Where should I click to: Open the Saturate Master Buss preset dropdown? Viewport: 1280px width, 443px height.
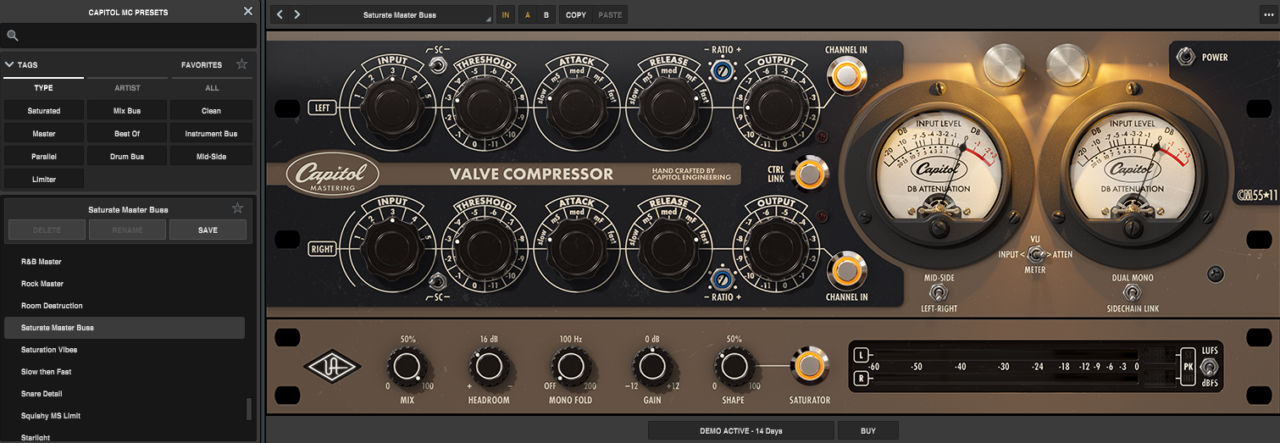(x=400, y=15)
